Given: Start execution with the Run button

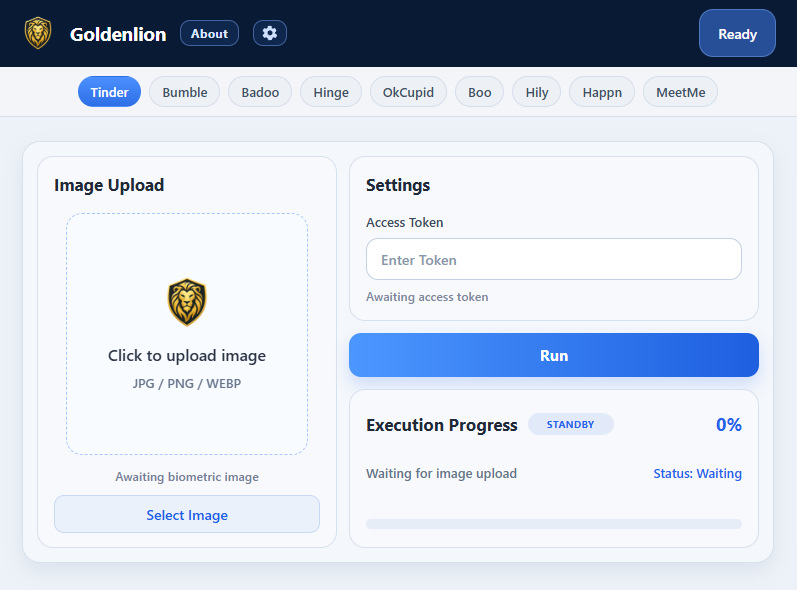Looking at the screenshot, I should (x=554, y=355).
